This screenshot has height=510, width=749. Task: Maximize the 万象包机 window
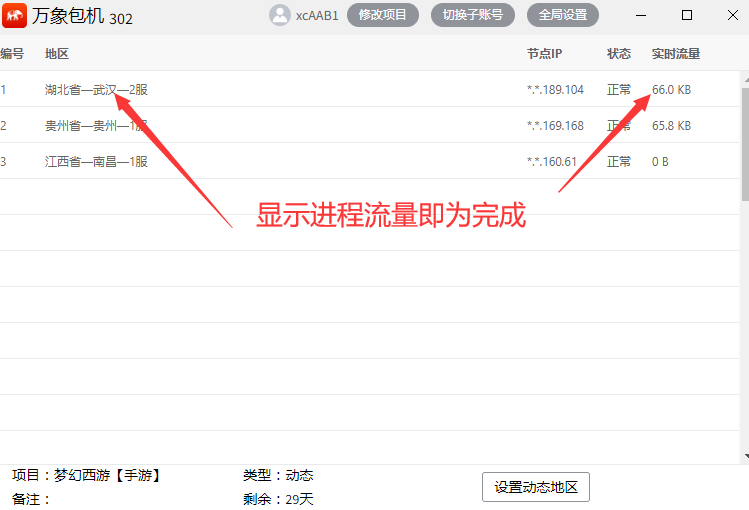pyautogui.click(x=686, y=15)
